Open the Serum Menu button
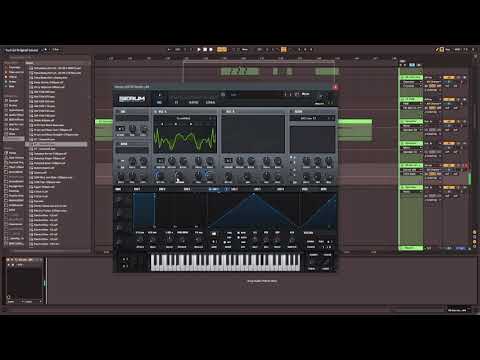Screen dimensions: 480x360 [305, 94]
